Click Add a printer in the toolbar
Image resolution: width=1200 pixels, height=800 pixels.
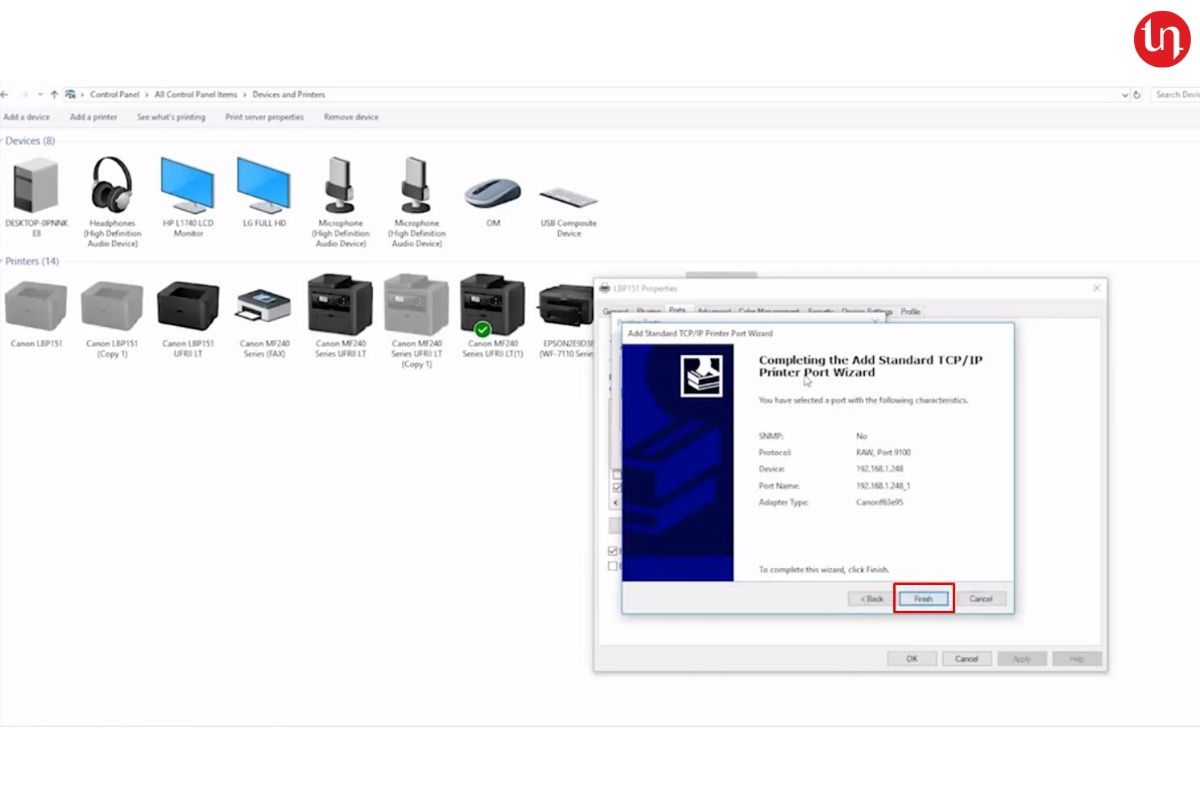point(93,117)
